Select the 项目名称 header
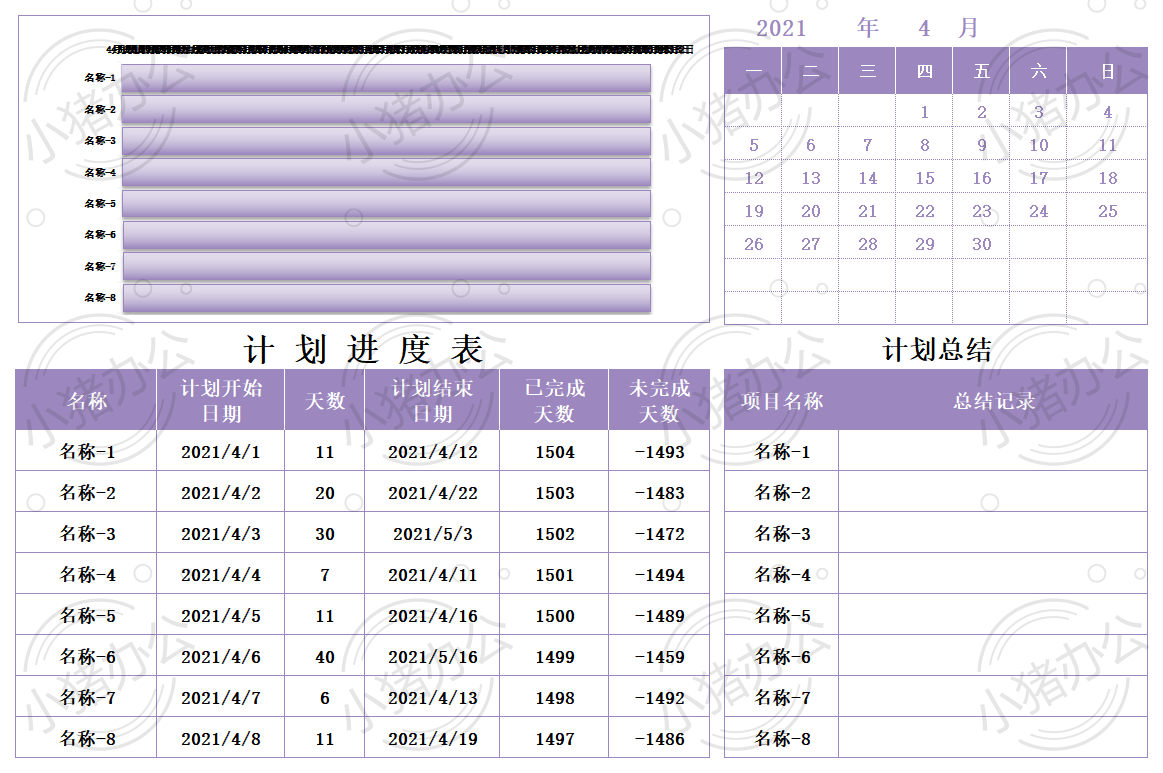Viewport: 1163px width, 773px height. click(x=782, y=401)
